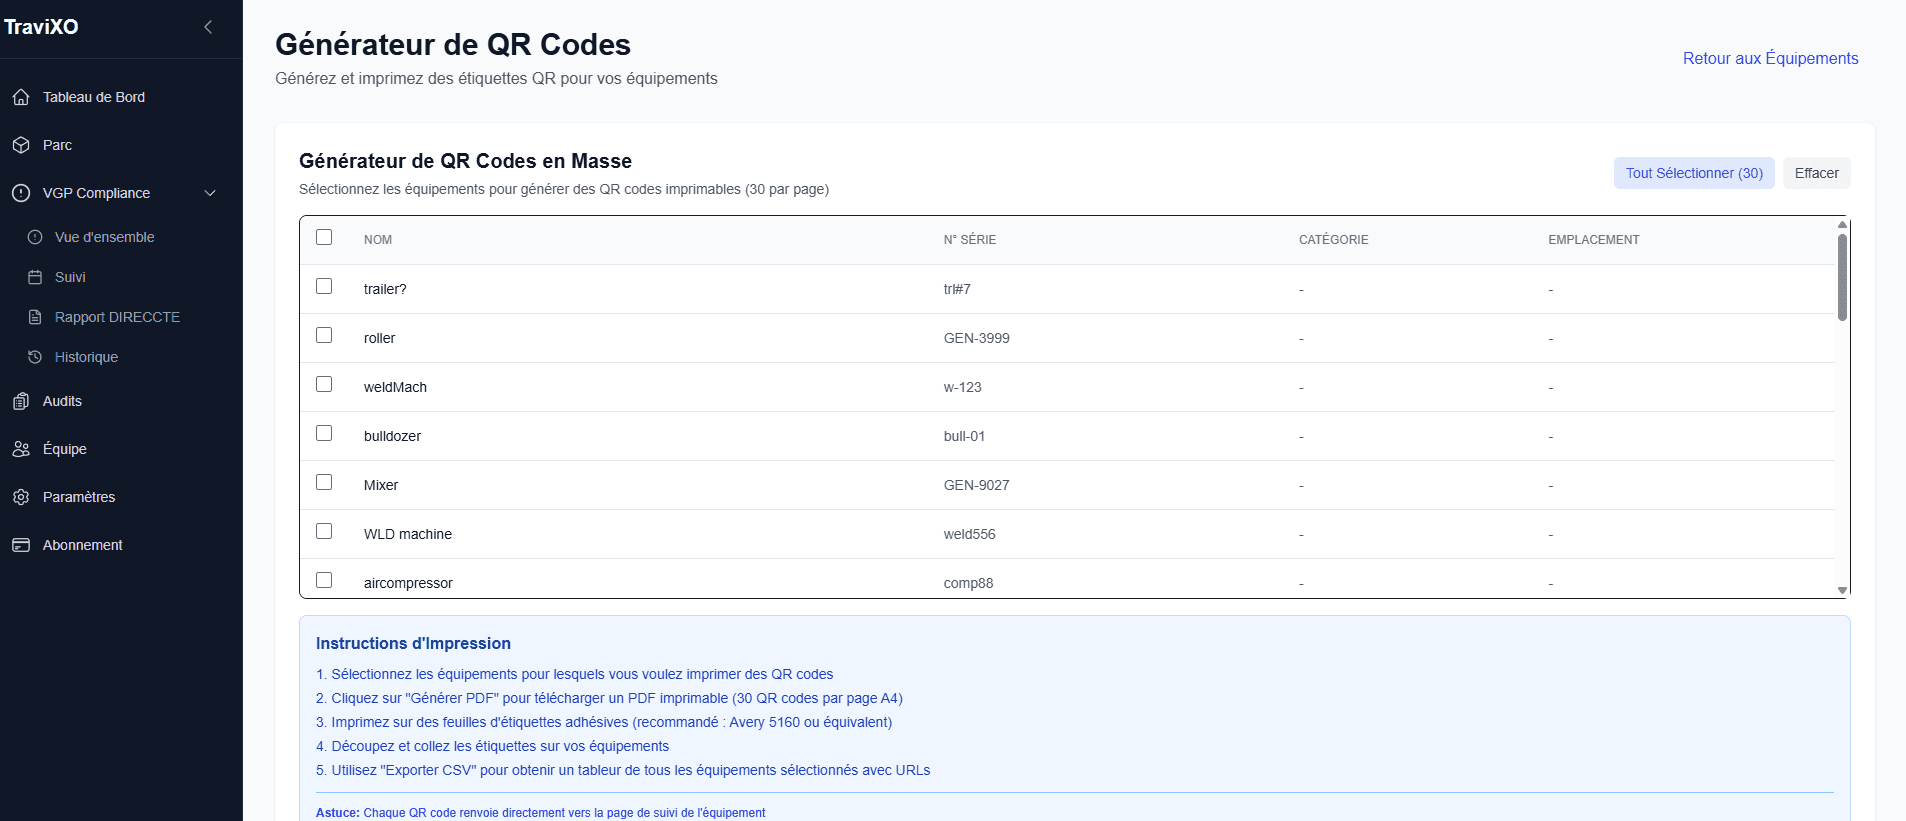Viewport: 1906px width, 821px height.
Task: Click the Abonnement card icon
Action: coord(21,545)
